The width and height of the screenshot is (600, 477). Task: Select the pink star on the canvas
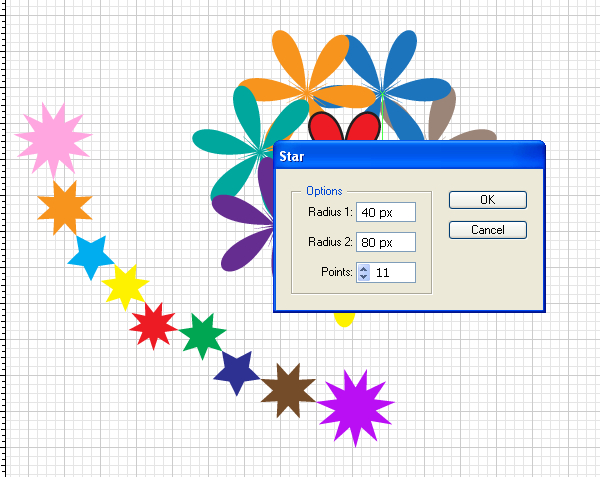[x=53, y=138]
